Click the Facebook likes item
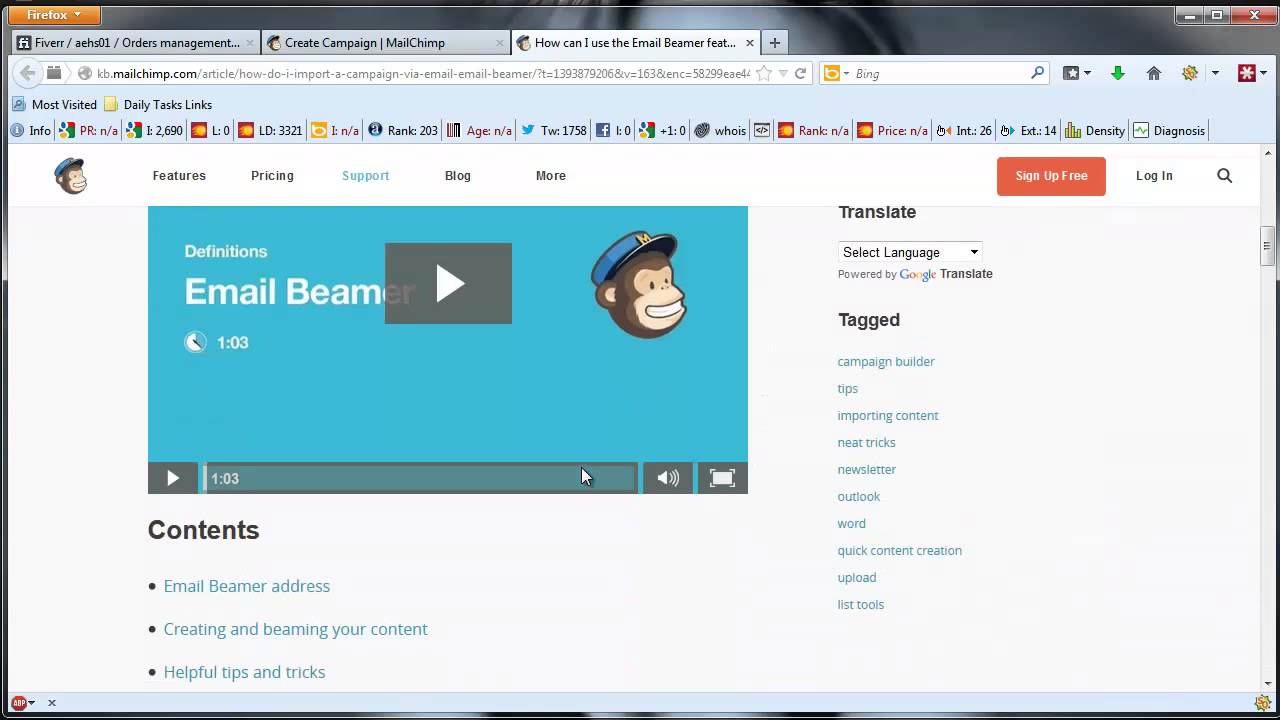The height and width of the screenshot is (720, 1280). click(614, 130)
